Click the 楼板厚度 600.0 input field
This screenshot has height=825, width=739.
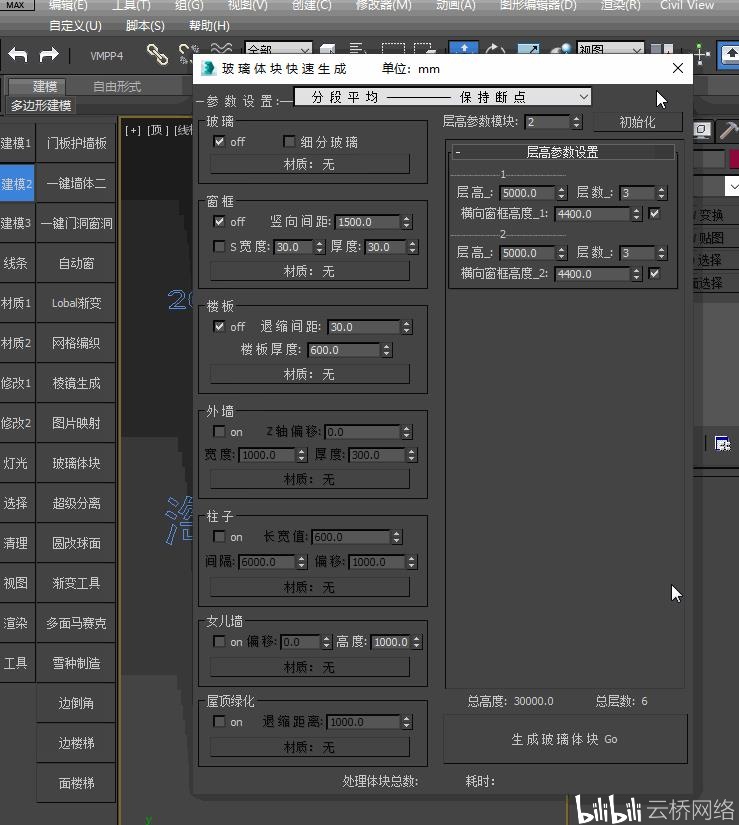tap(343, 350)
